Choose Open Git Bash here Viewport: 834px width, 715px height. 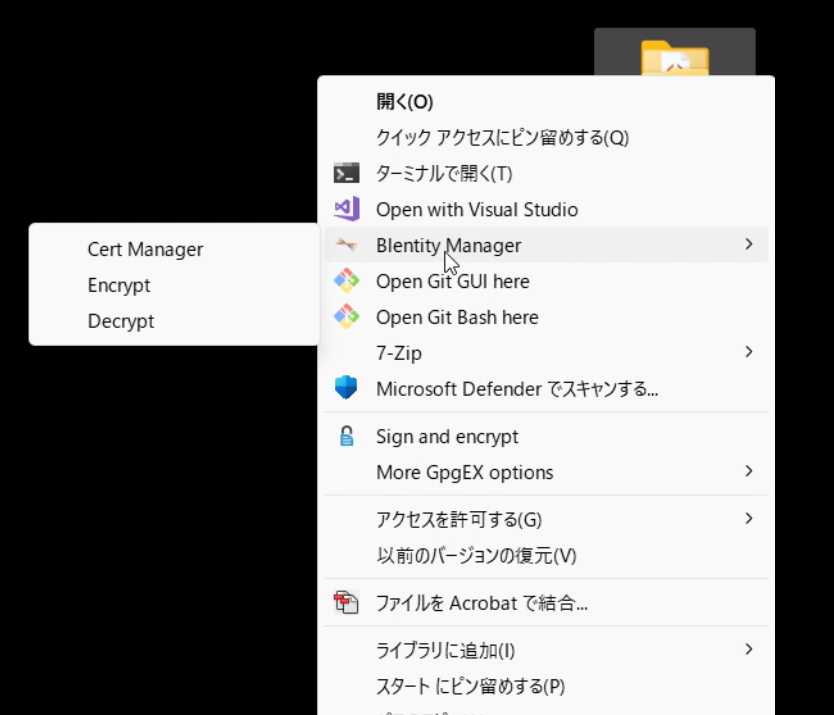546,317
